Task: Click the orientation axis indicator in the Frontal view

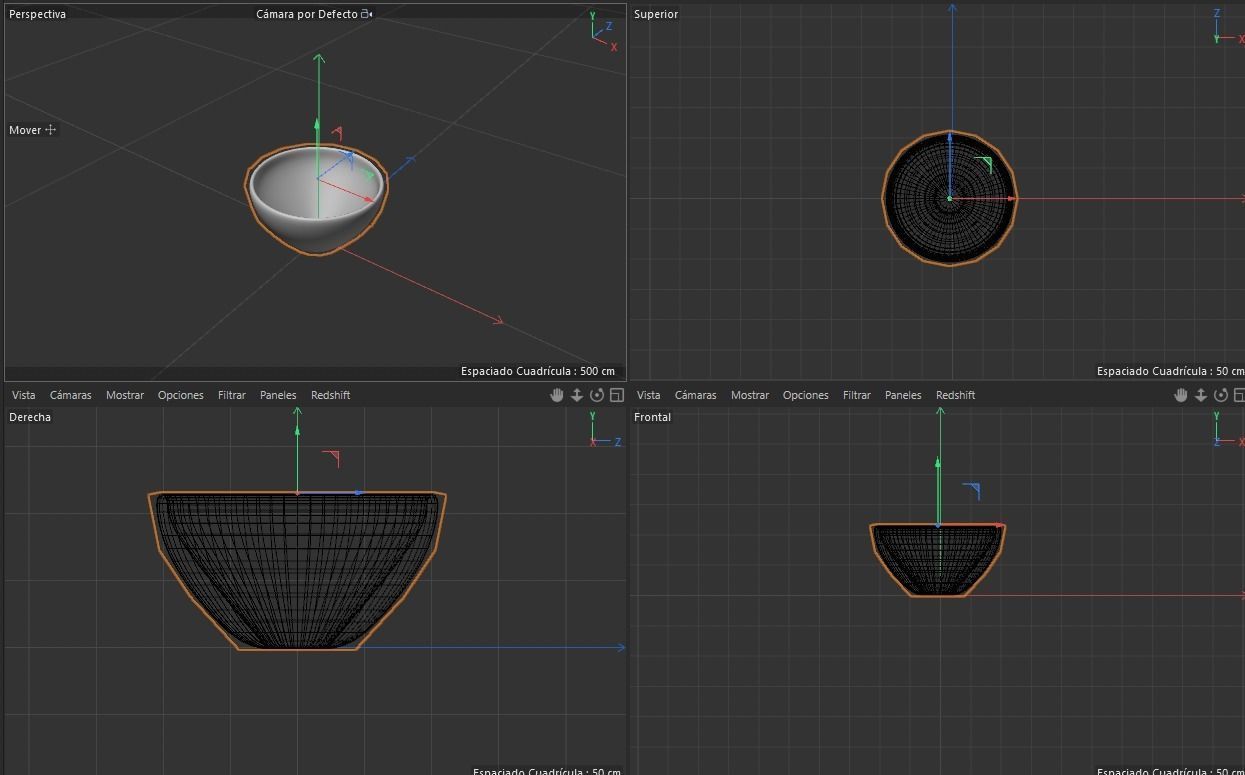Action: 1228,429
